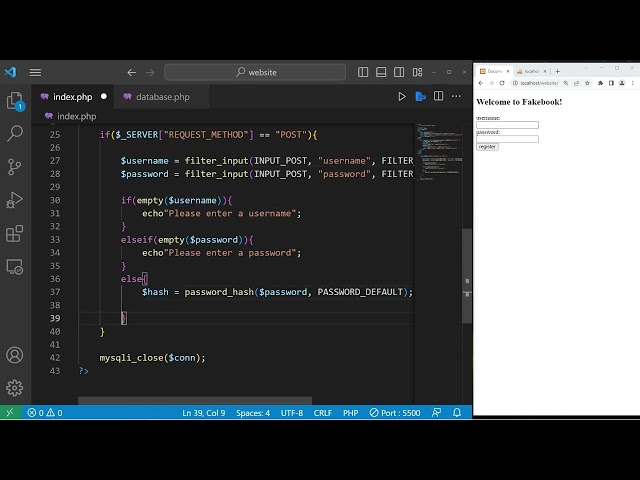This screenshot has width=640, height=480.
Task: Open the Extensions view
Action: [15, 233]
